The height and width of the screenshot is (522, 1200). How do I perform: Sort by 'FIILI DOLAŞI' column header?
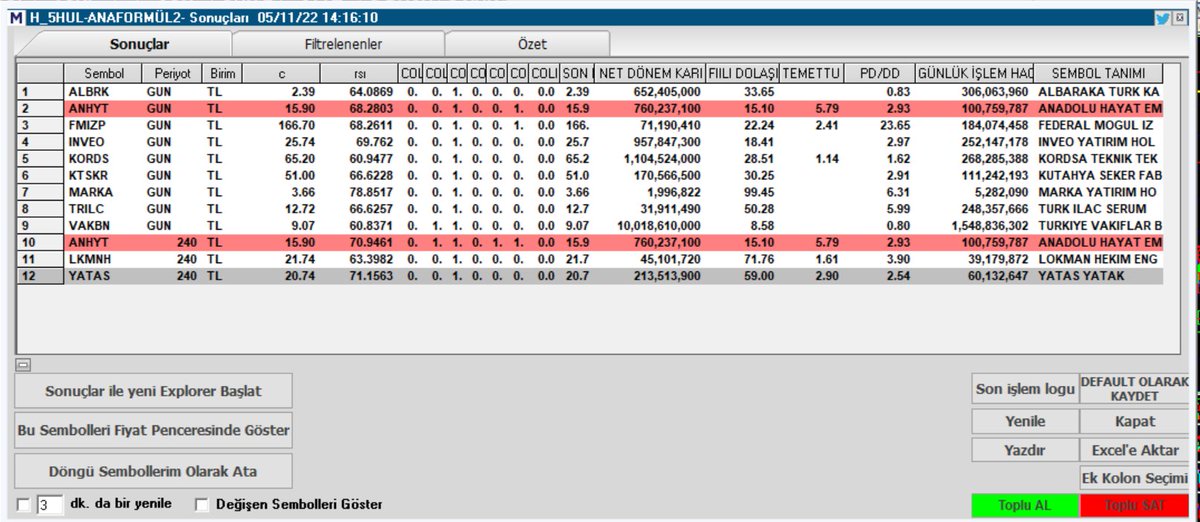[743, 74]
